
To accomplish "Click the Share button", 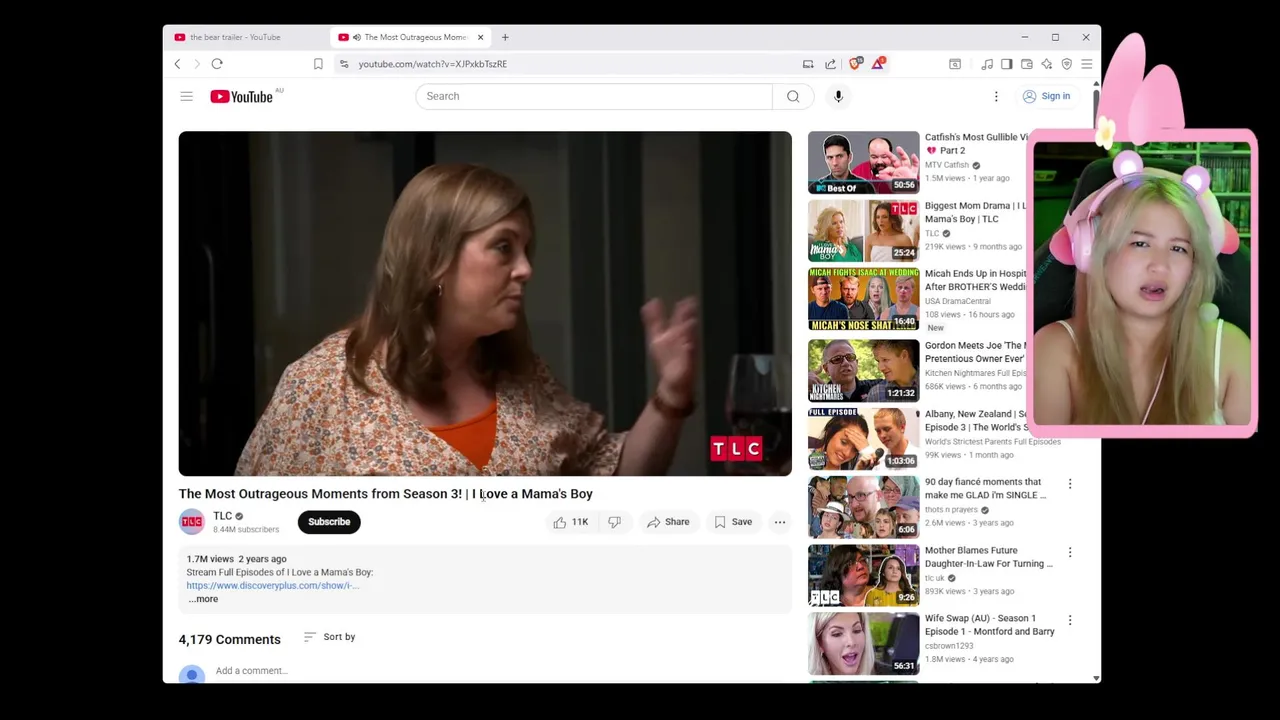I will [668, 522].
